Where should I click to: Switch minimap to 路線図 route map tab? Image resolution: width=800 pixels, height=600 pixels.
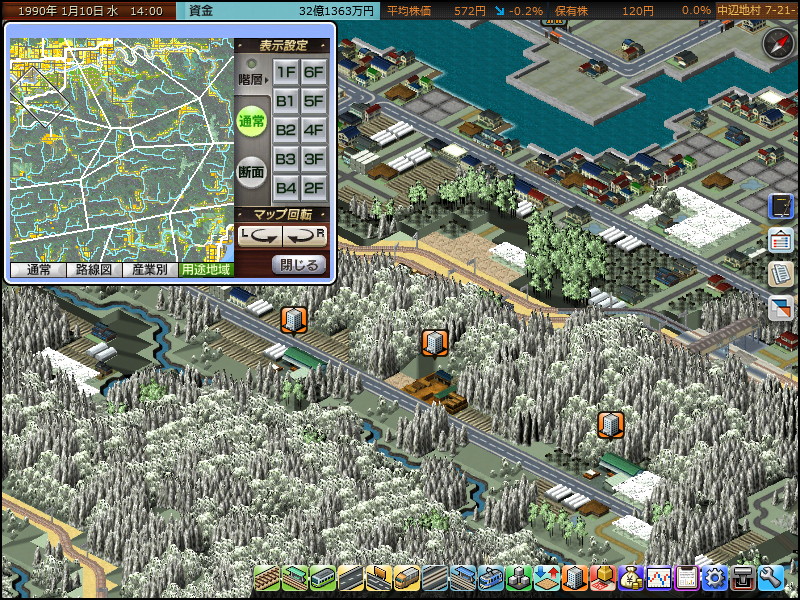point(94,270)
